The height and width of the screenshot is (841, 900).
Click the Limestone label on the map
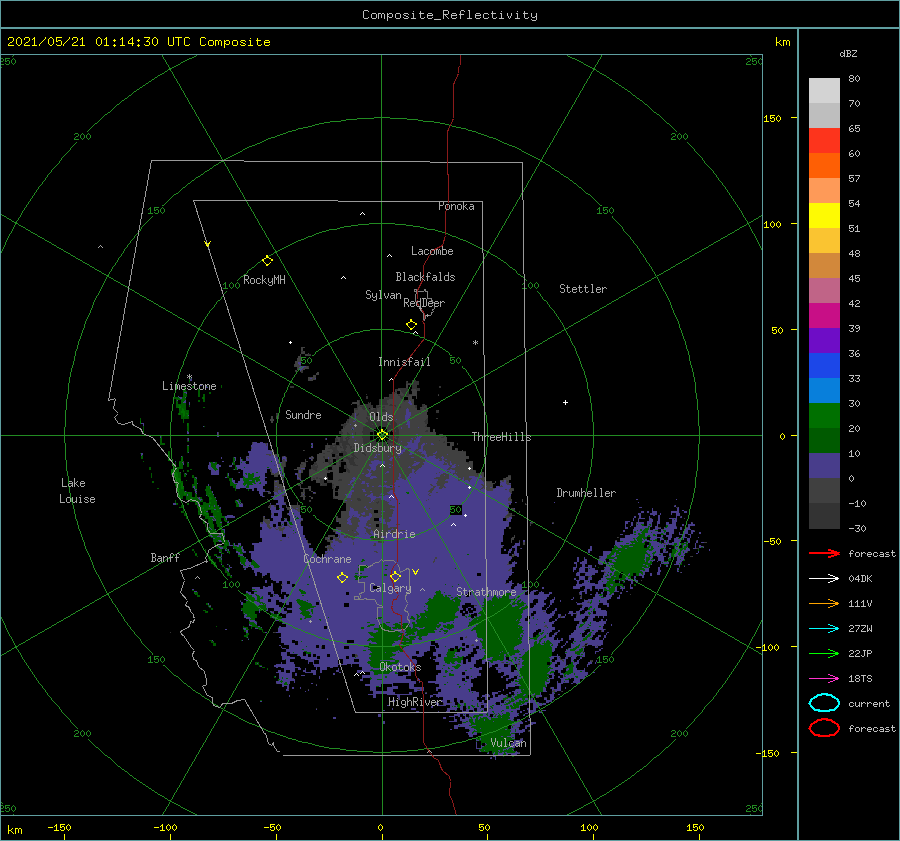click(x=189, y=386)
